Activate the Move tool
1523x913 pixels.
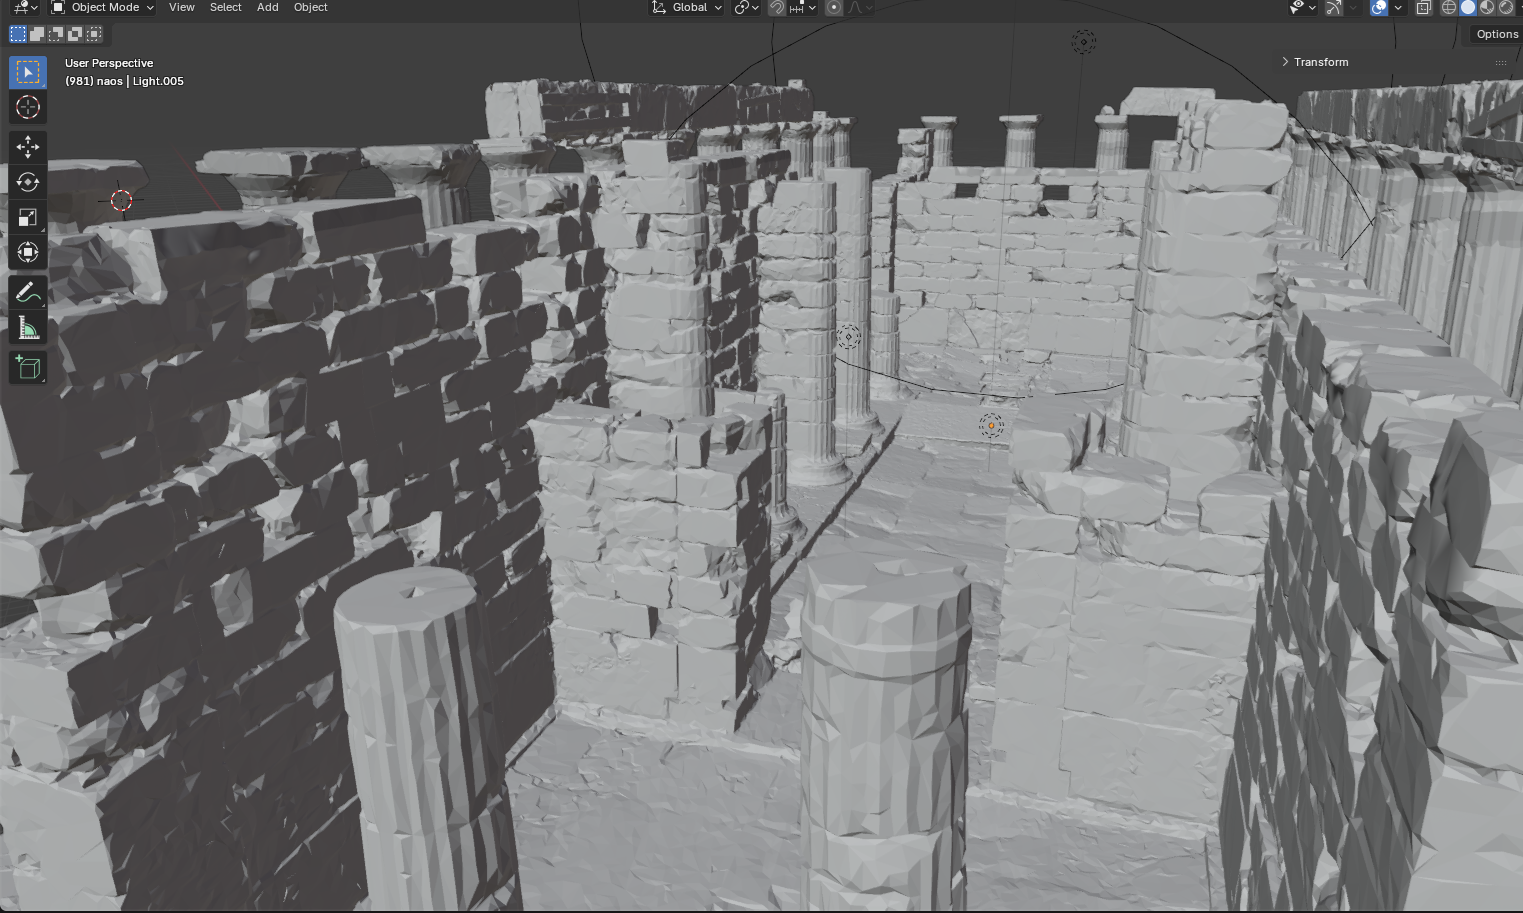pos(27,147)
